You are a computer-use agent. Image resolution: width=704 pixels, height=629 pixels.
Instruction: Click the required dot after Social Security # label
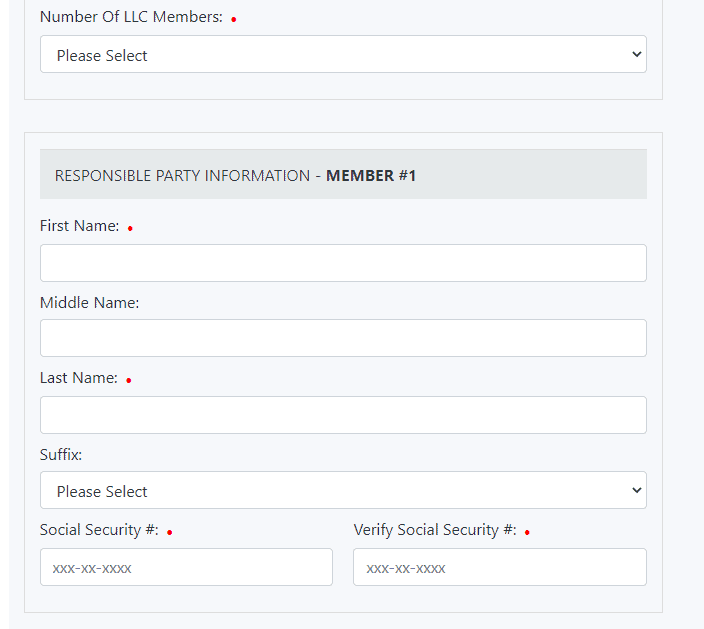pos(170,533)
